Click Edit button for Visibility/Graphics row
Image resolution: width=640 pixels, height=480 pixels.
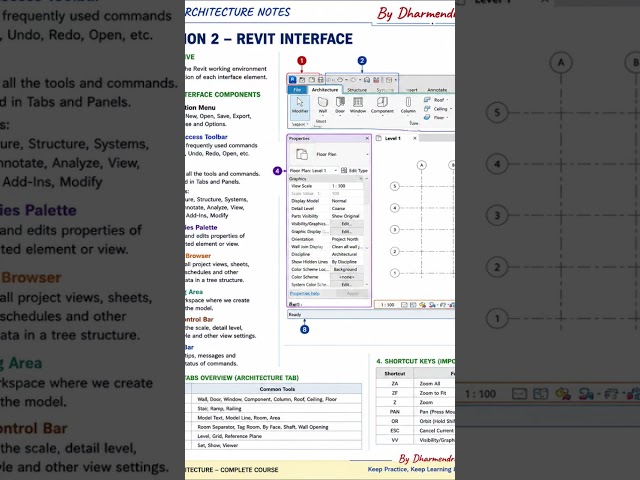(347, 224)
